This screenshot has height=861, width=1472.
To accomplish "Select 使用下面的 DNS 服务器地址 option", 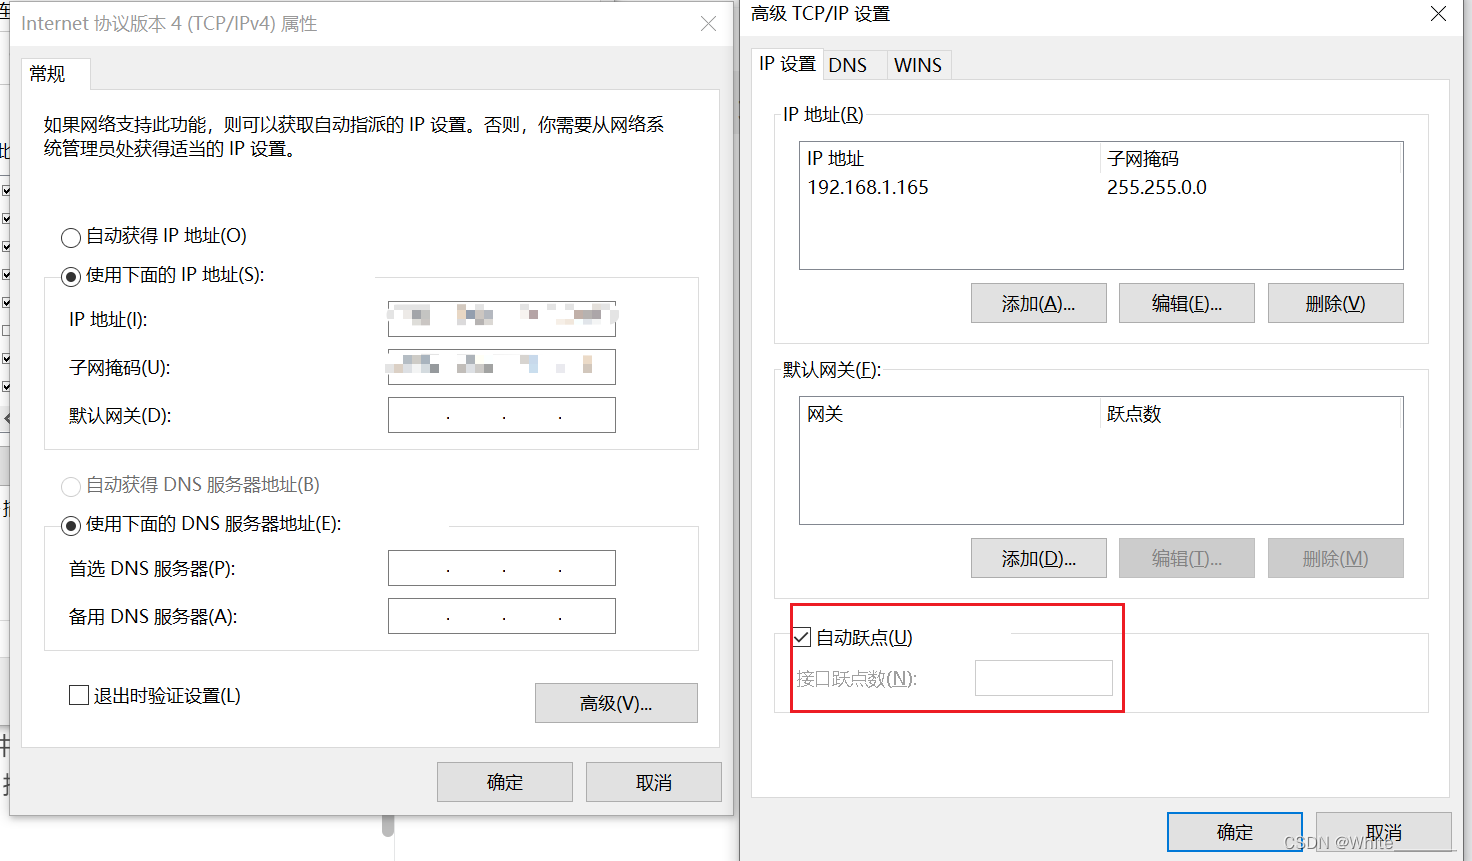I will point(70,524).
